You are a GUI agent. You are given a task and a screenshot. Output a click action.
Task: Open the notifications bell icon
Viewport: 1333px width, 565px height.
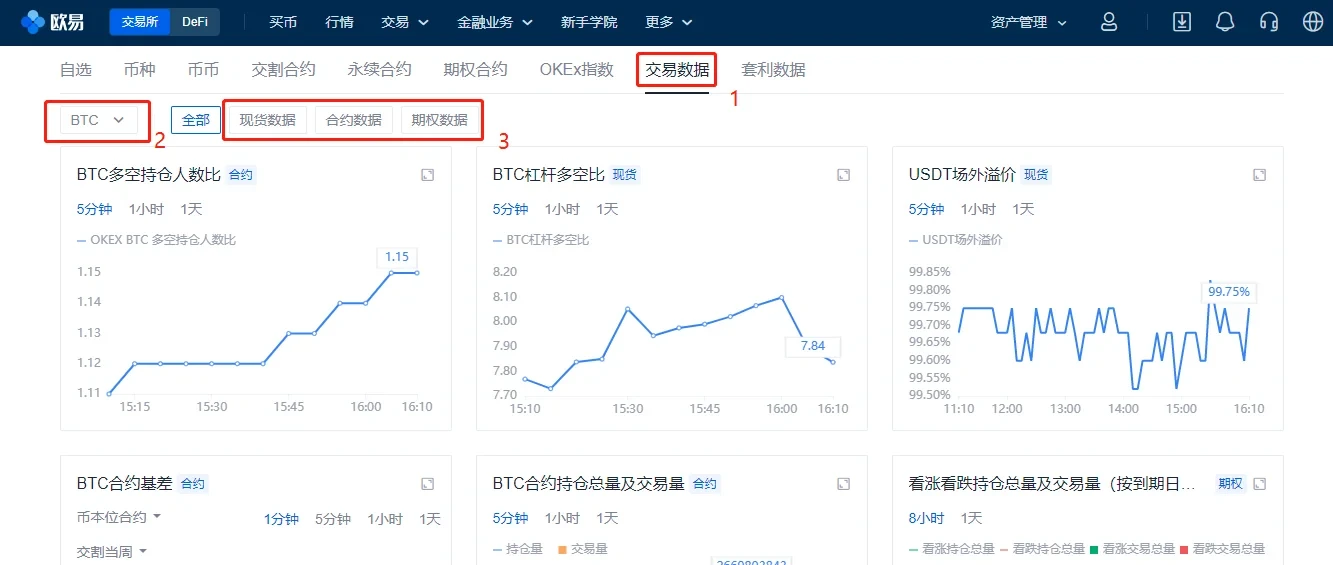tap(1225, 22)
